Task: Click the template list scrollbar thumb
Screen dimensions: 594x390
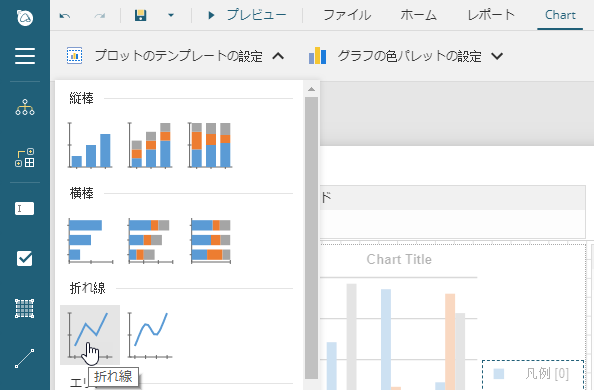Action: pos(311,238)
